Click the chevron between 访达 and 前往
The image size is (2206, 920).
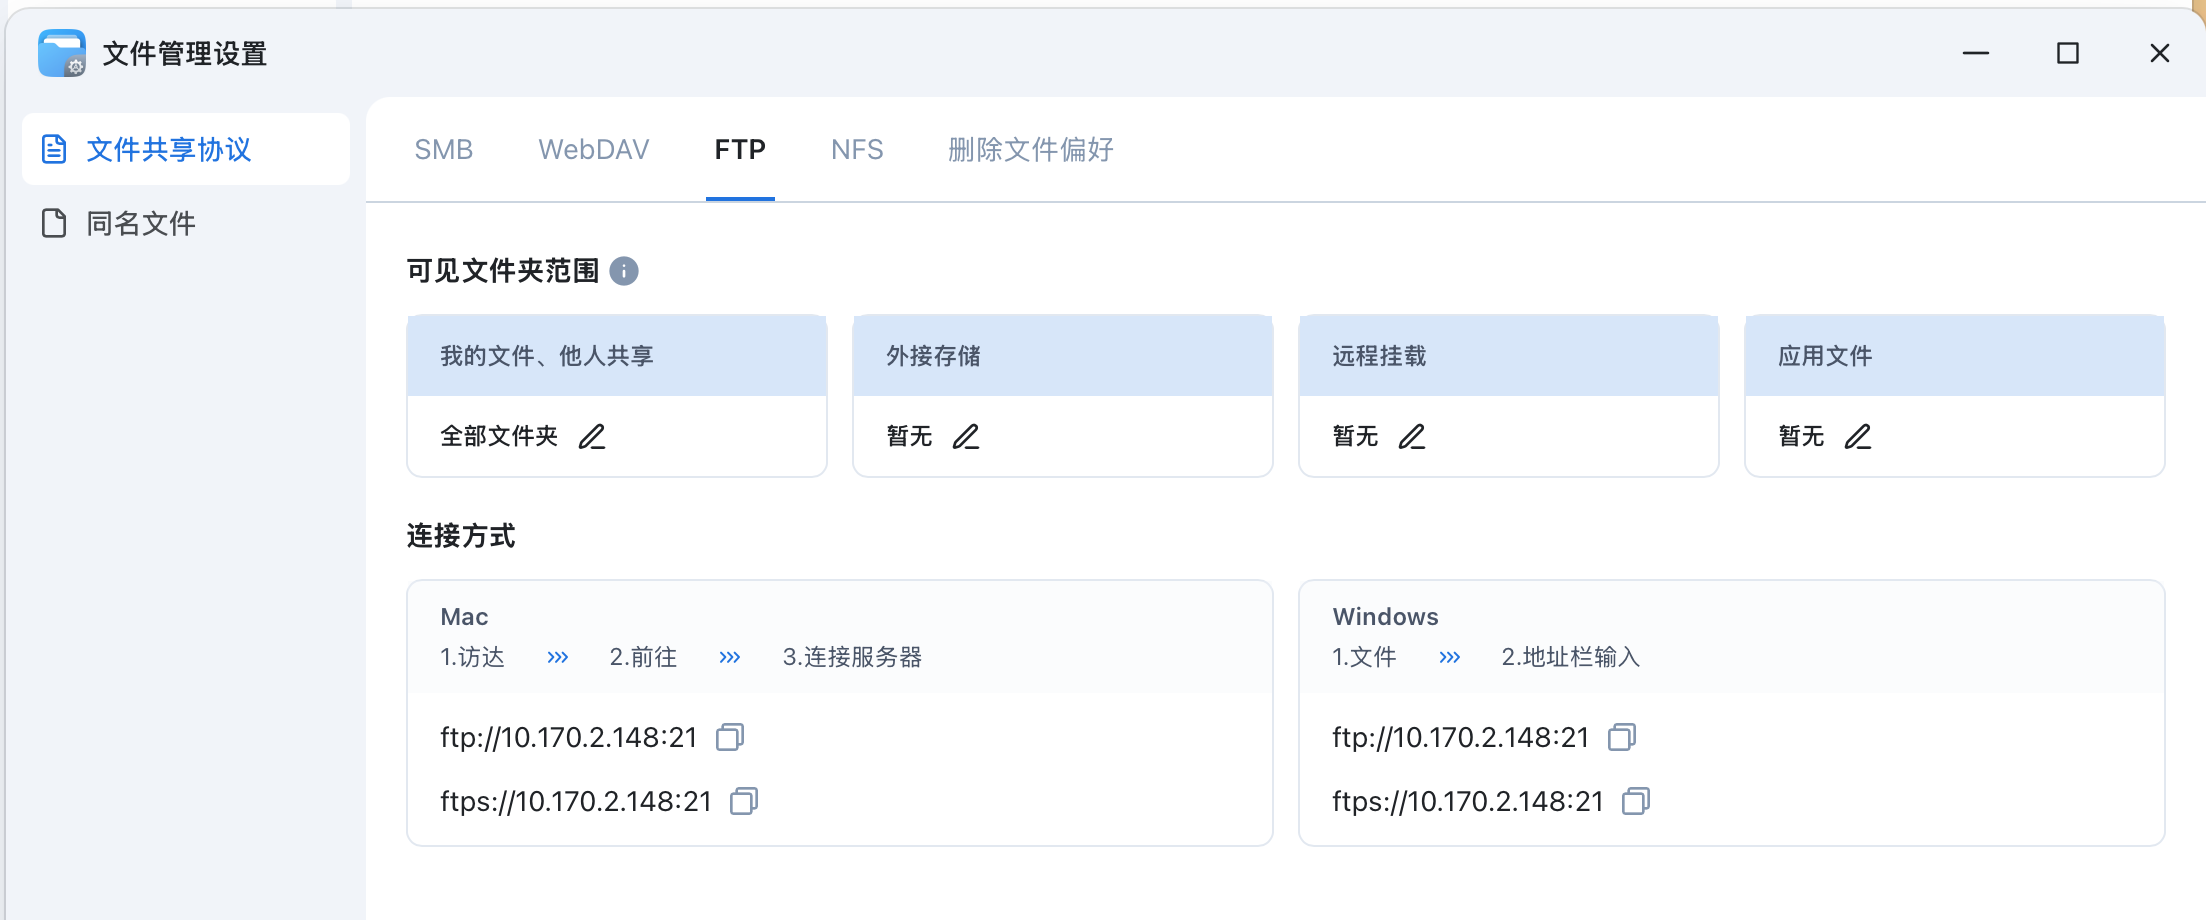pyautogui.click(x=557, y=657)
